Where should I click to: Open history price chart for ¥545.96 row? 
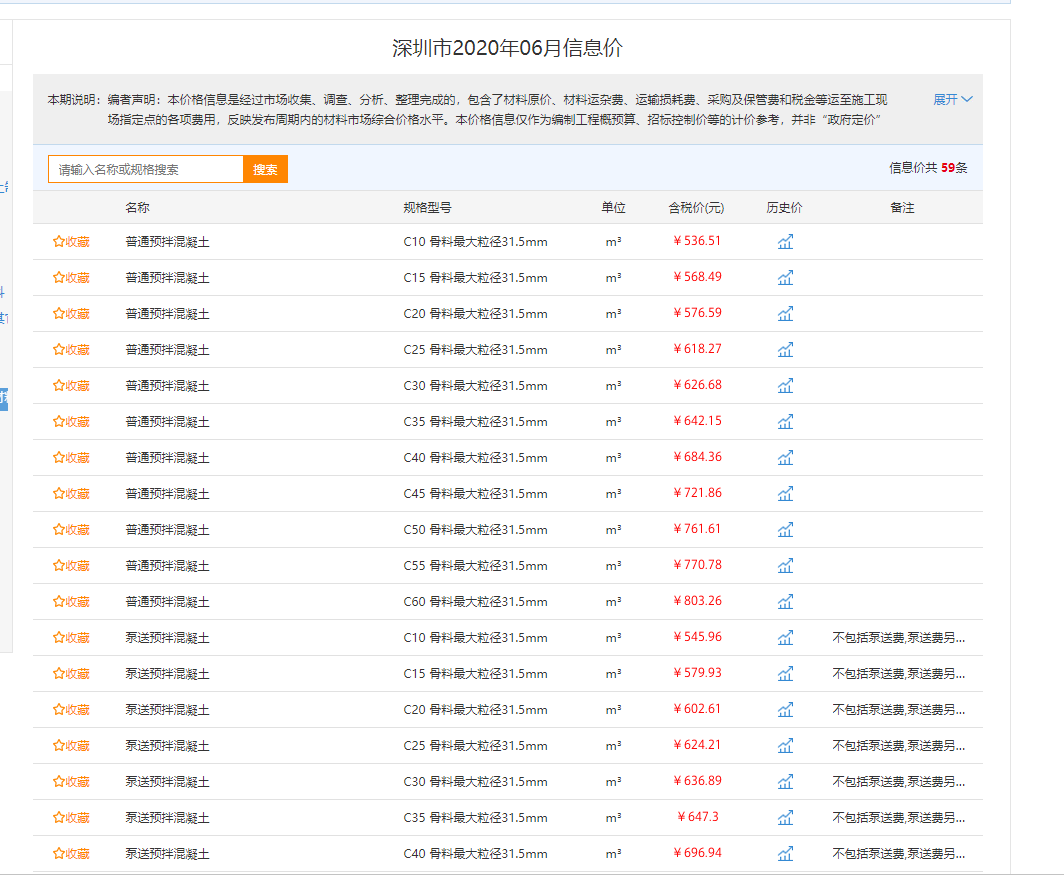click(x=785, y=637)
